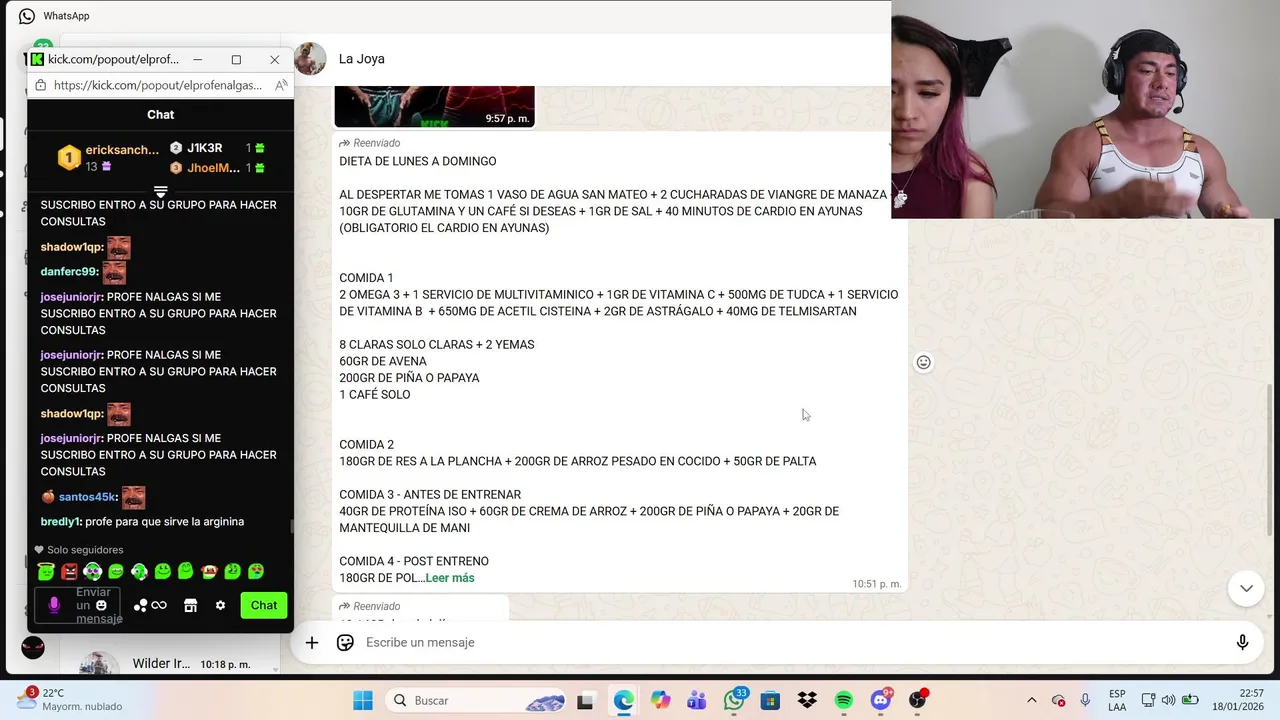Open OBS Studio from taskbar
The image size is (1280, 720).
[x=918, y=700]
